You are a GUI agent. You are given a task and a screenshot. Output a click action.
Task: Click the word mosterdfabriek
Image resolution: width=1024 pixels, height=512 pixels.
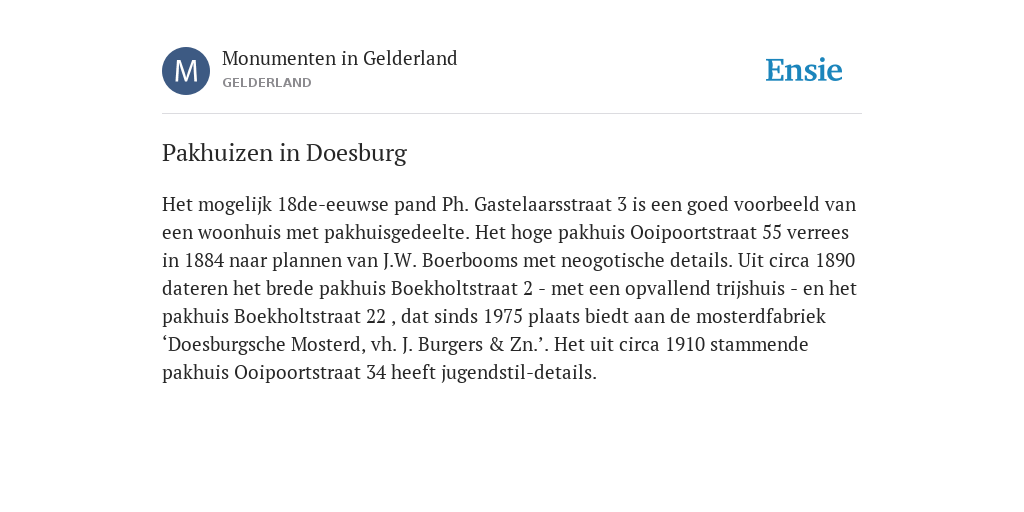[760, 317]
